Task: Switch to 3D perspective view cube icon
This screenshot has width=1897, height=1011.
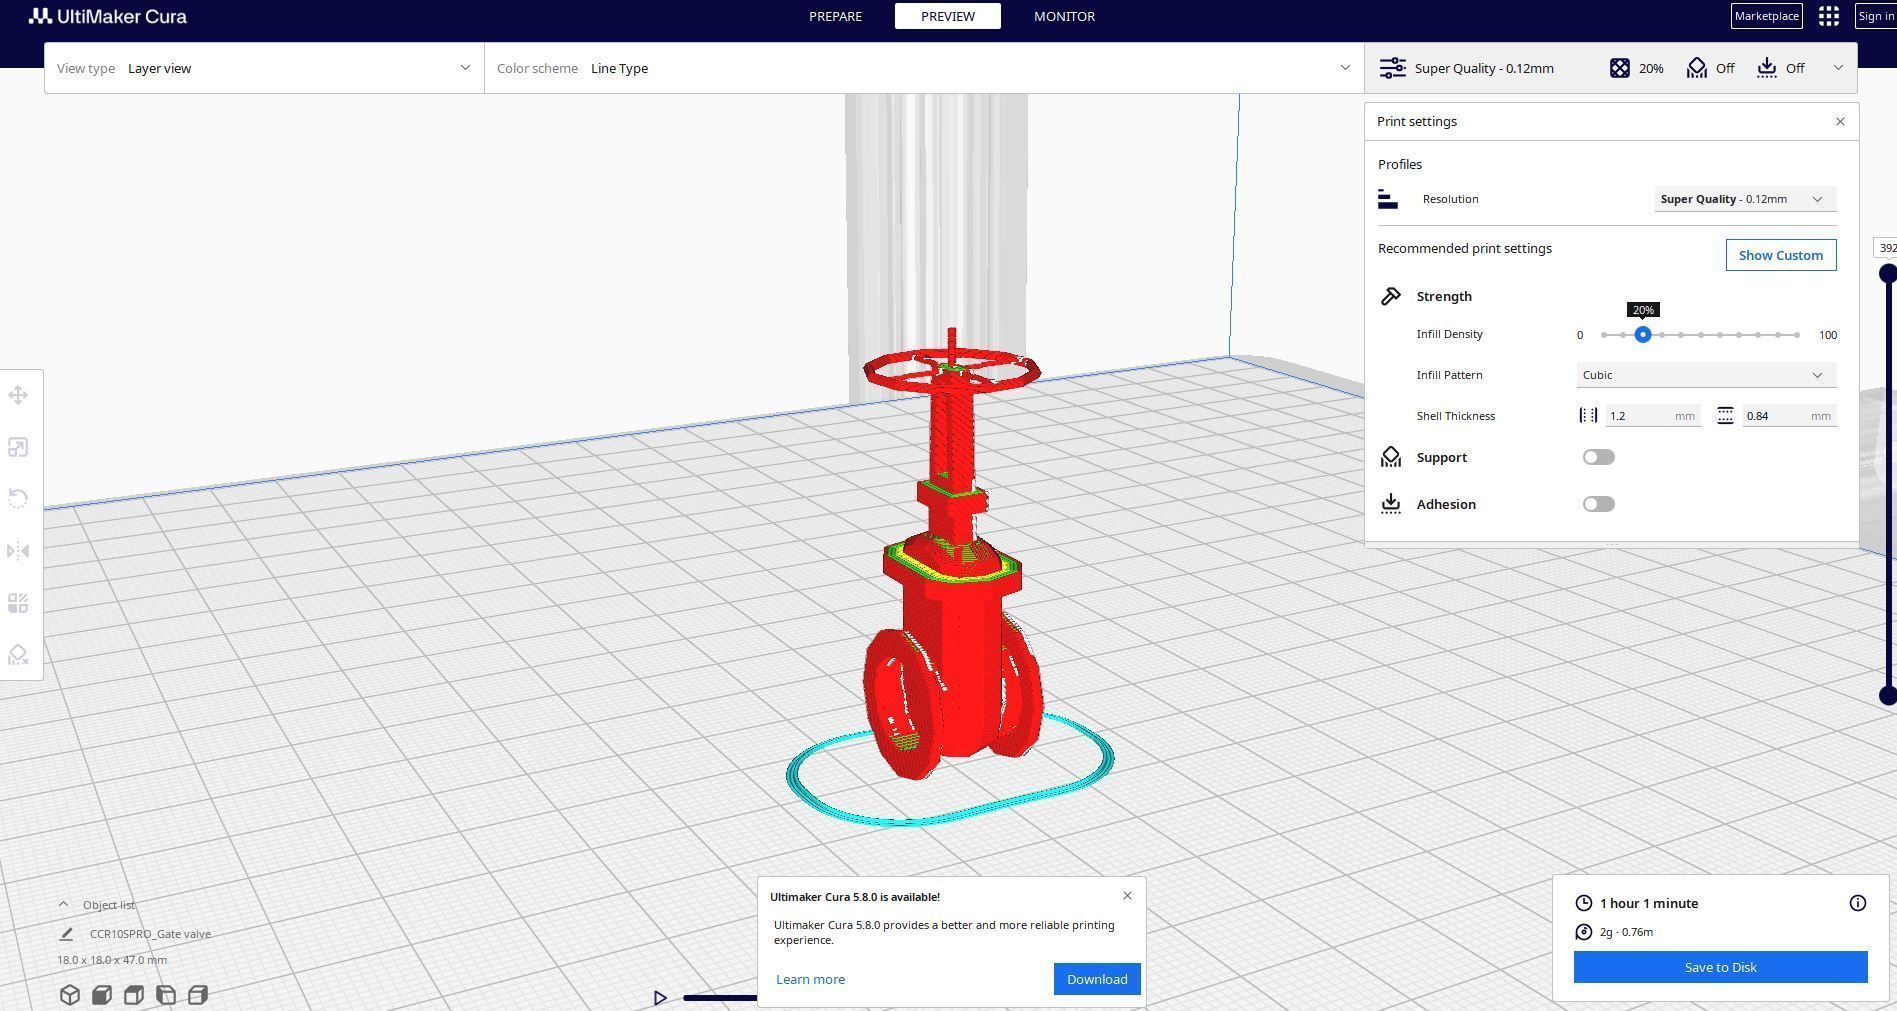Action: tap(70, 995)
